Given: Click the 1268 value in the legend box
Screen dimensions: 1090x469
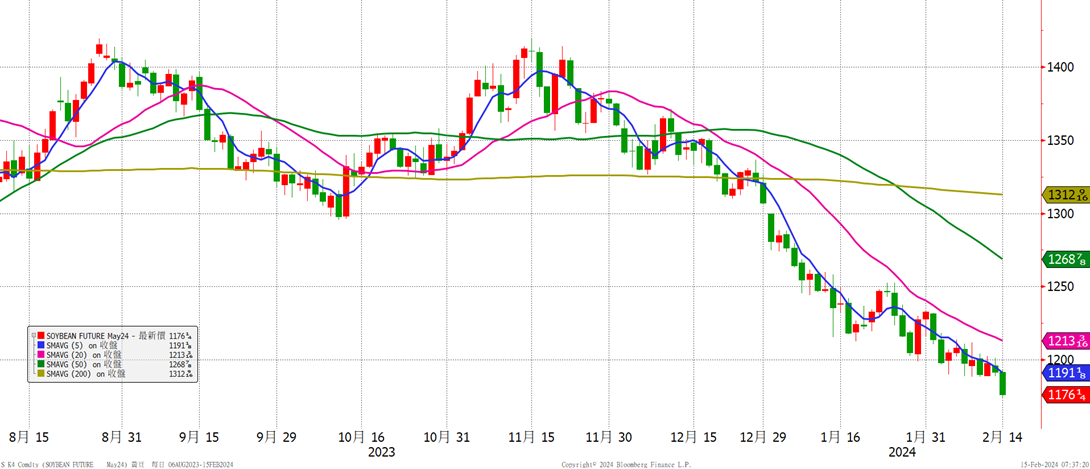Looking at the screenshot, I should 180,364.
